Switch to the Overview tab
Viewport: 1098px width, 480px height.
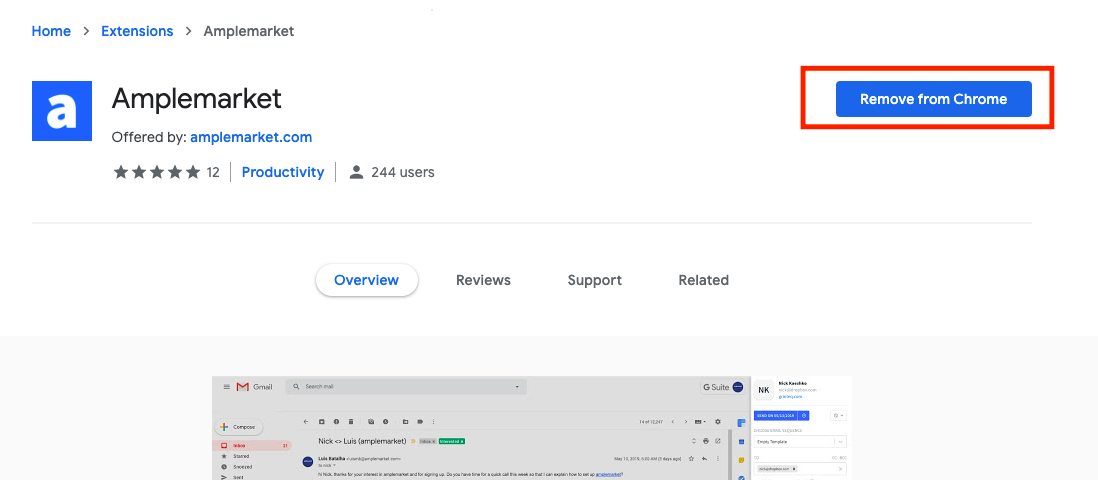point(366,280)
